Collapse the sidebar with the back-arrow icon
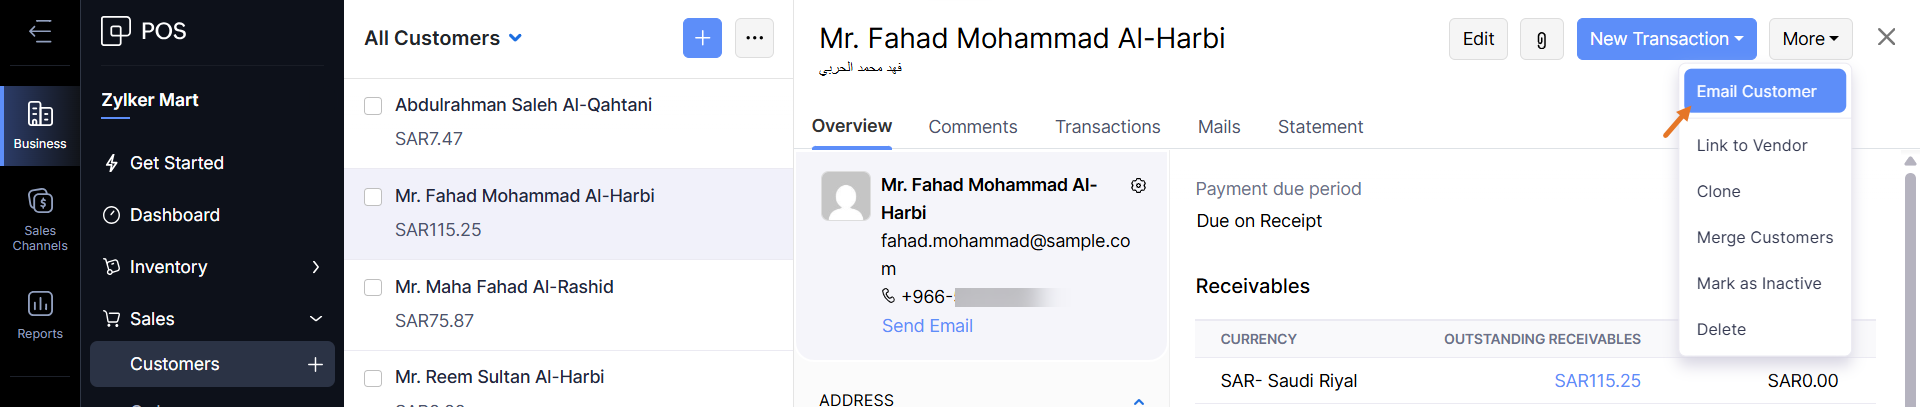 (40, 32)
